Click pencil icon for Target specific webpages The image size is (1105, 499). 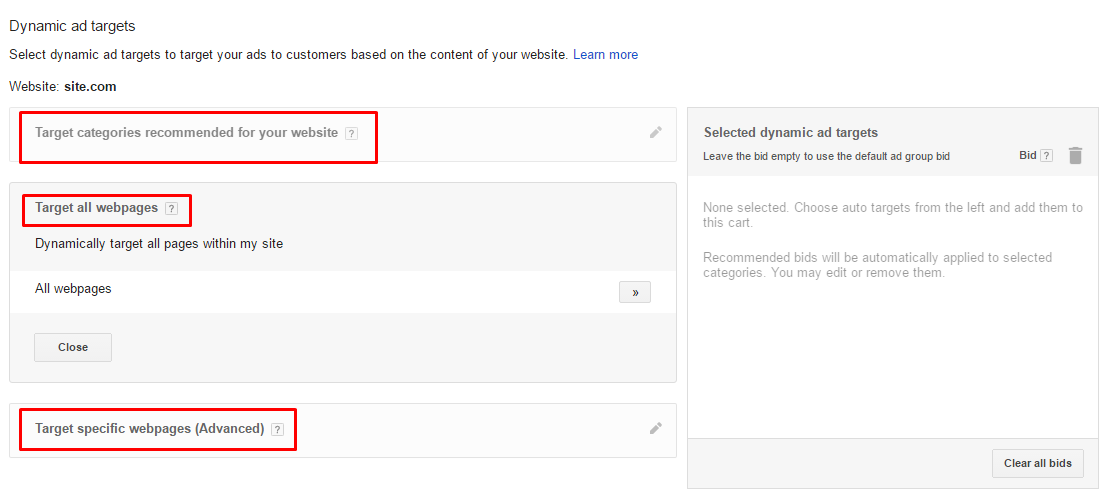point(655,429)
